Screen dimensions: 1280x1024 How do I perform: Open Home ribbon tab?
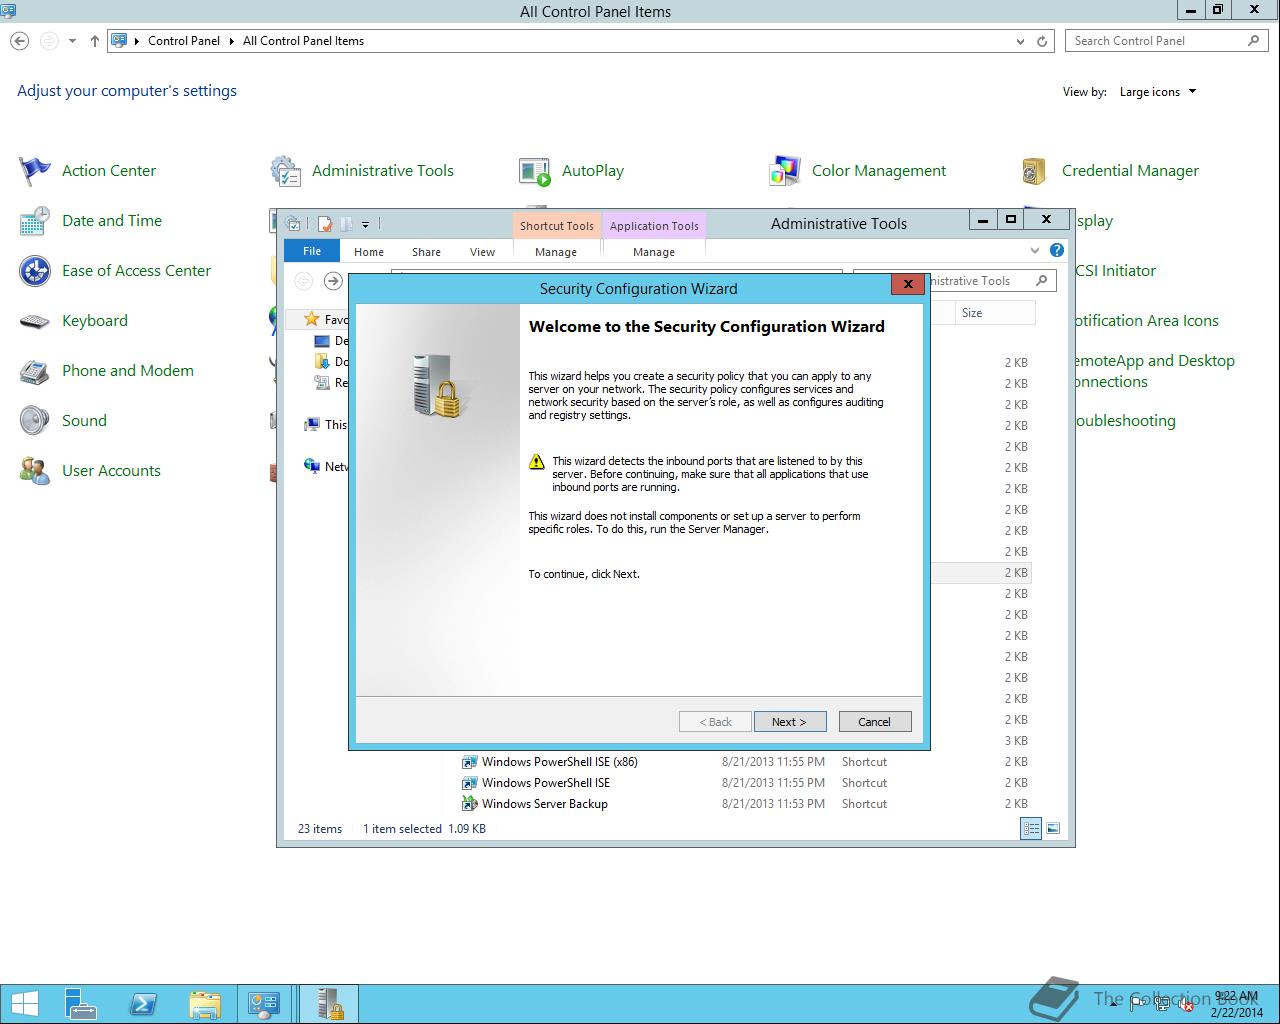tap(368, 252)
